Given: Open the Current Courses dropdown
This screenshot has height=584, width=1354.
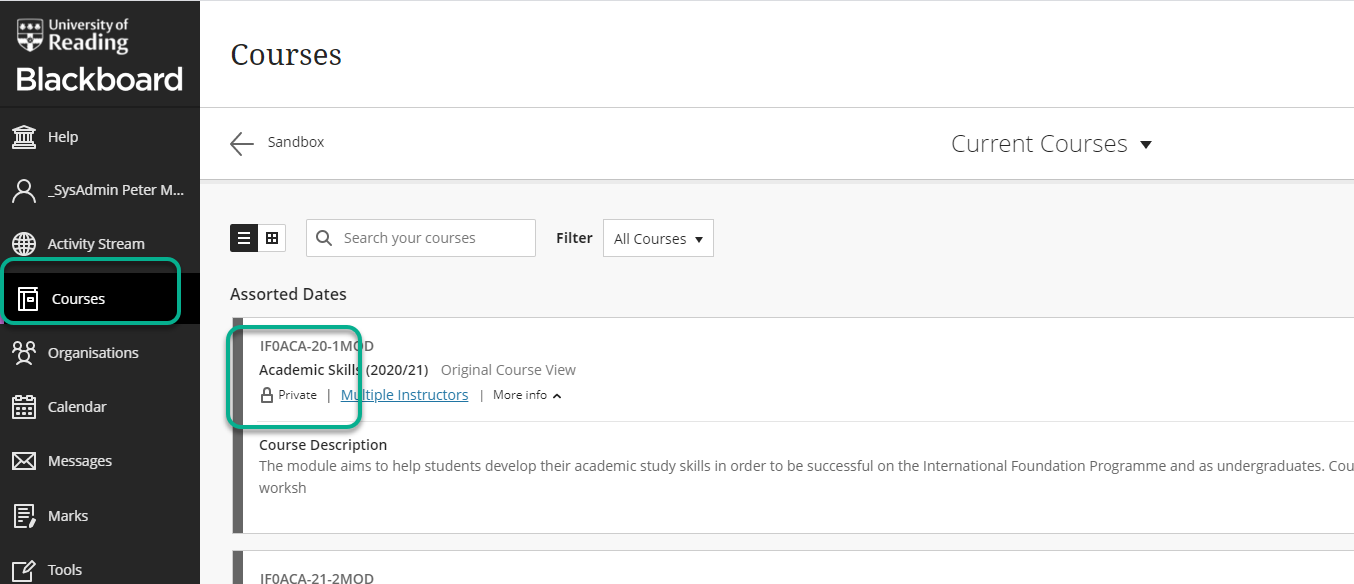Looking at the screenshot, I should (x=1051, y=144).
